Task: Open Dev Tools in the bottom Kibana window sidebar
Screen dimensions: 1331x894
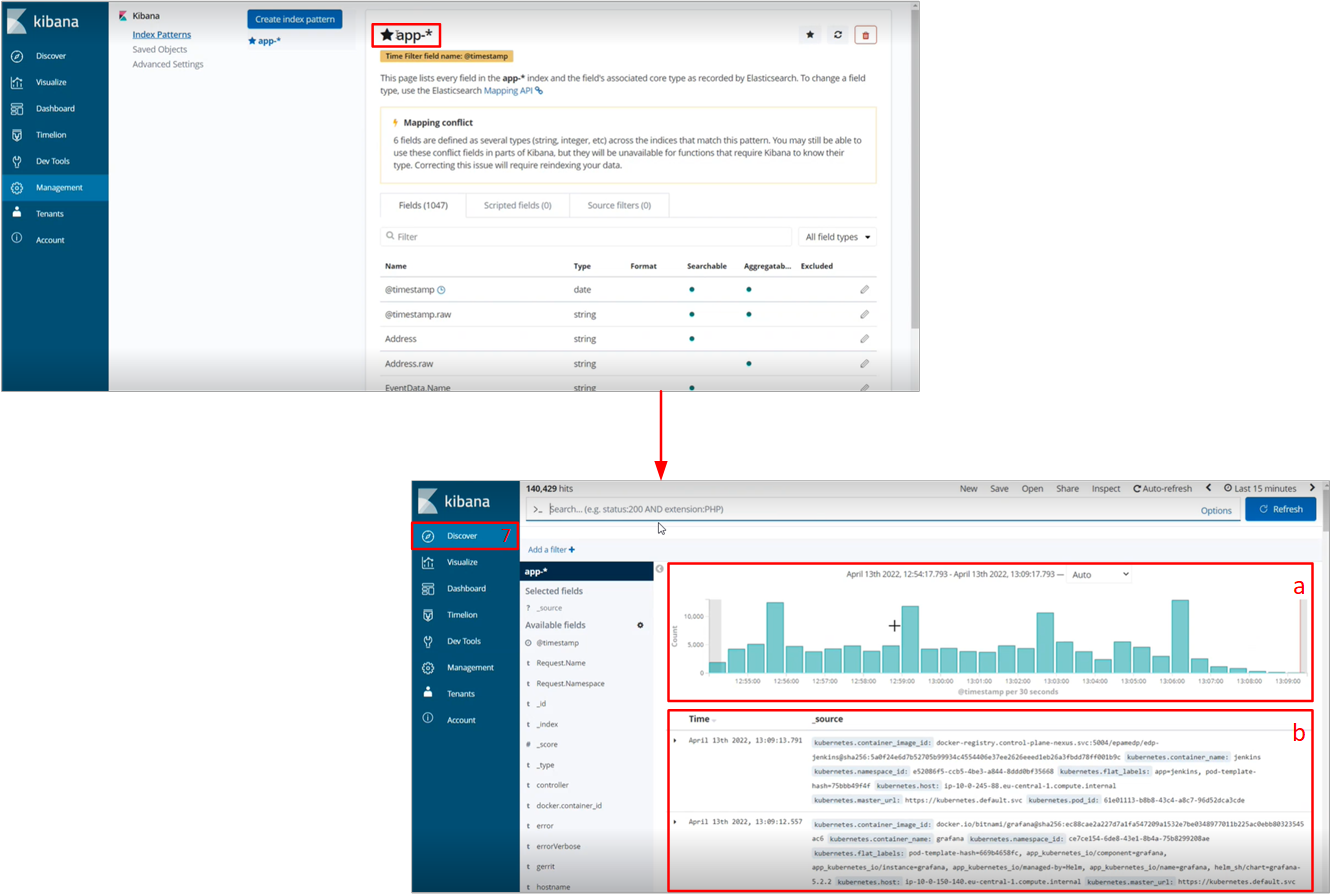Action: tap(465, 641)
